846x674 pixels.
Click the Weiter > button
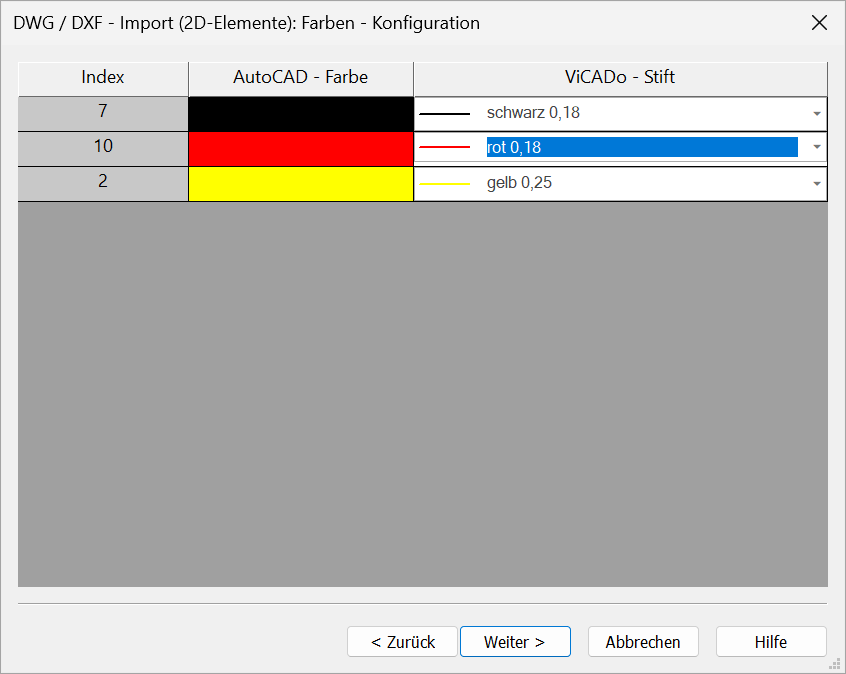[515, 642]
